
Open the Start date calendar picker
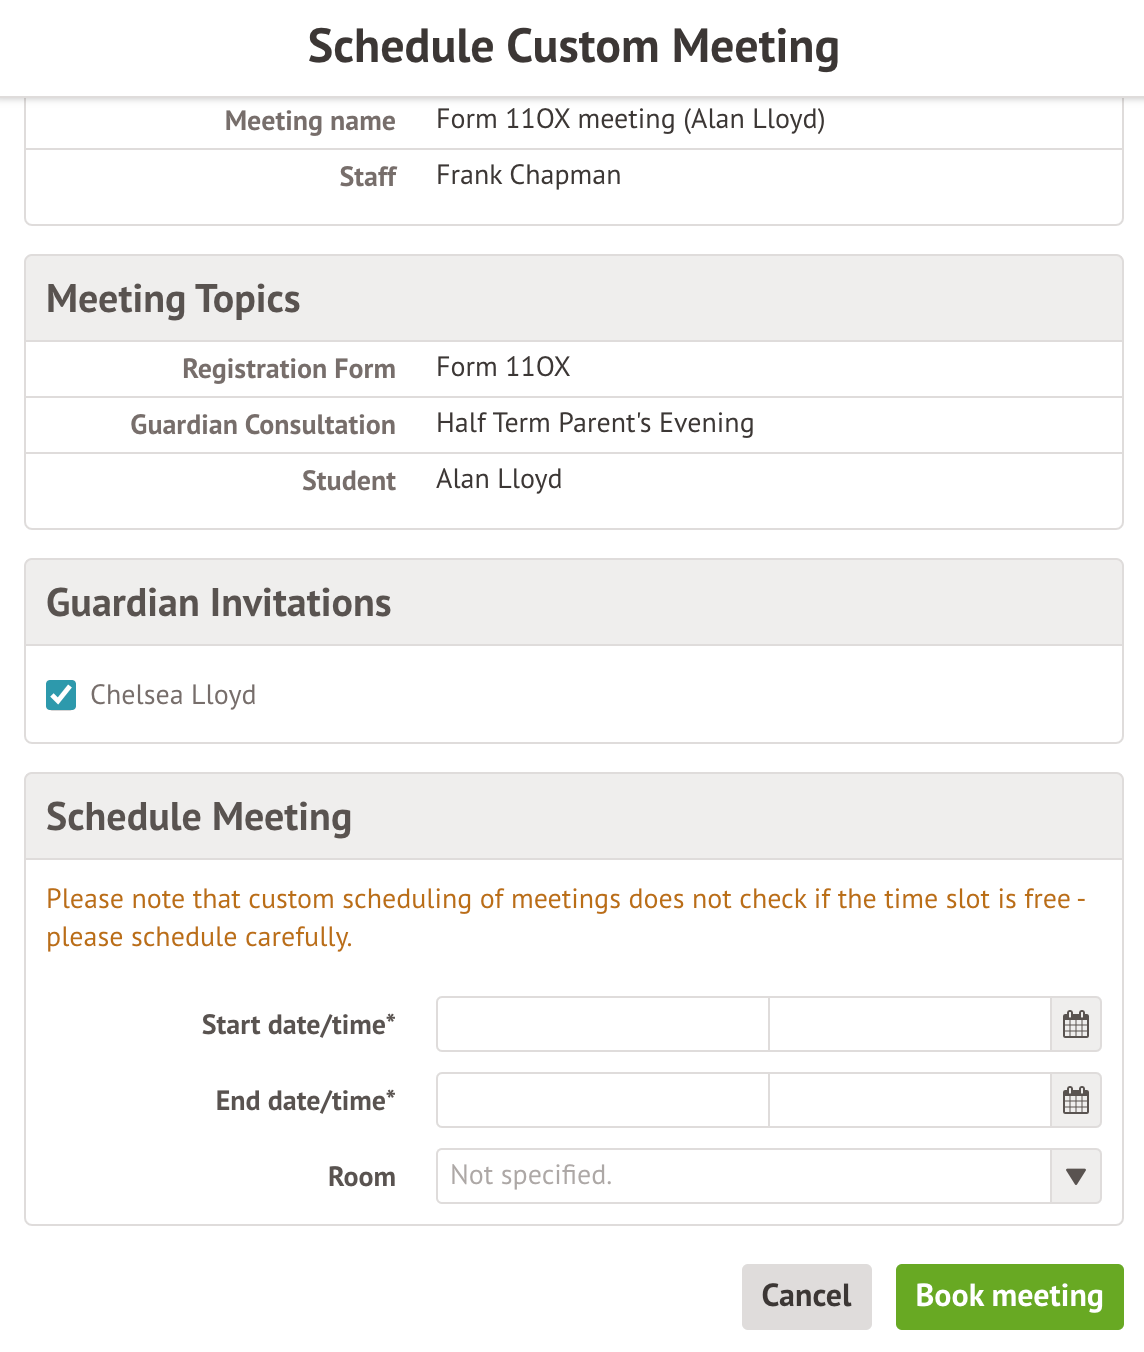(1075, 1024)
